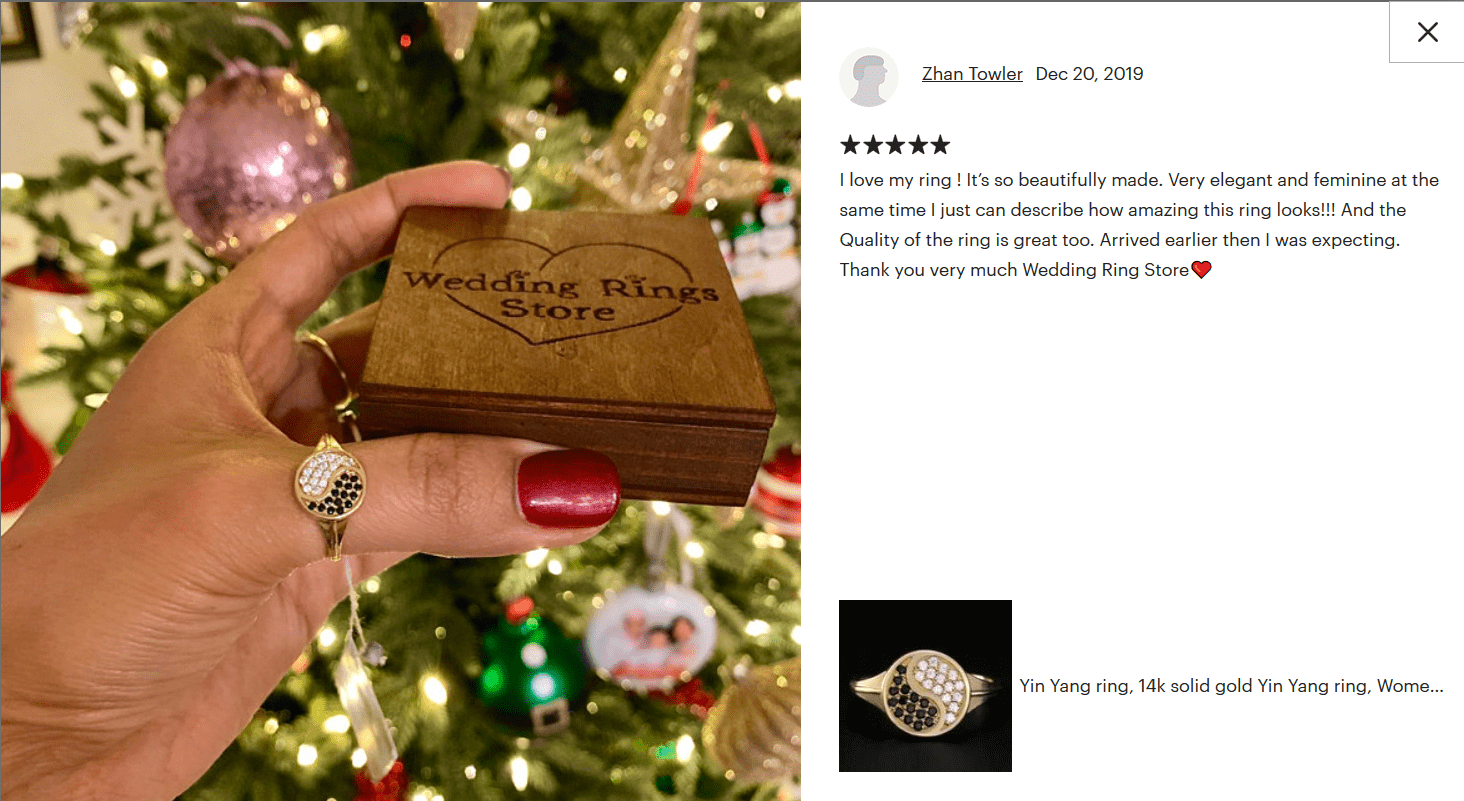
Task: Click the red painted thumbnail in the photo
Action: tap(568, 488)
